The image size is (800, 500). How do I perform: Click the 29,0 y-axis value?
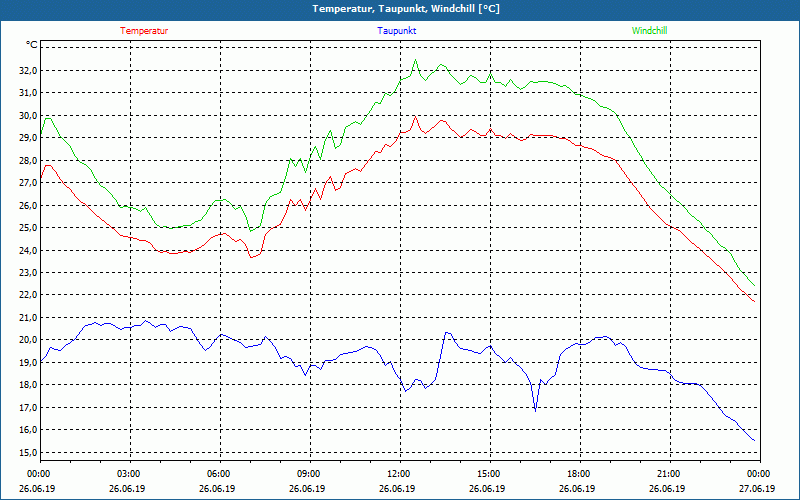(28, 138)
